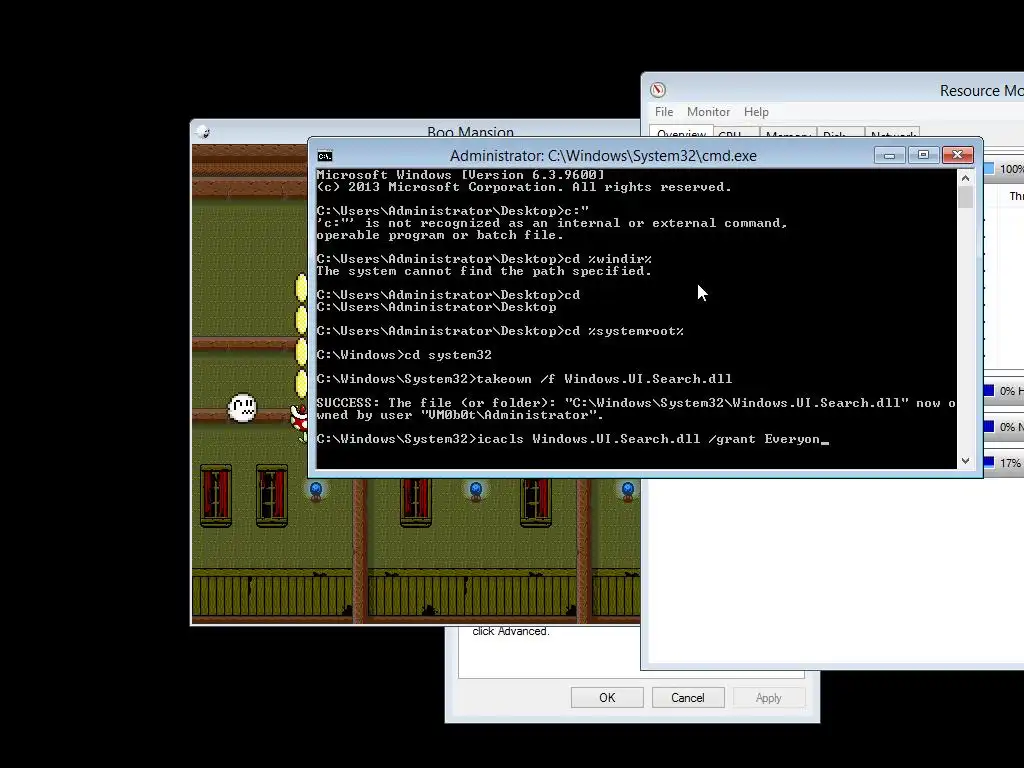Image resolution: width=1024 pixels, height=768 pixels.
Task: Open Monitor menu in Resource Monitor
Action: (708, 112)
